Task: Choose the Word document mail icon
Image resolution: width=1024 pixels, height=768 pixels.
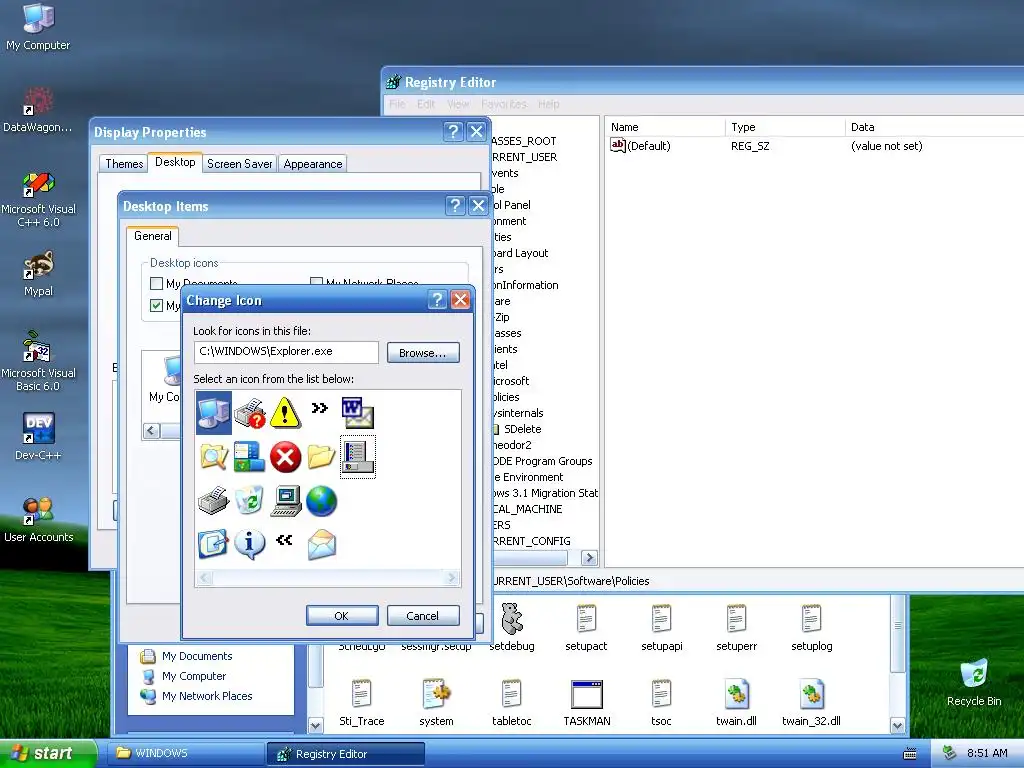Action: [x=357, y=413]
